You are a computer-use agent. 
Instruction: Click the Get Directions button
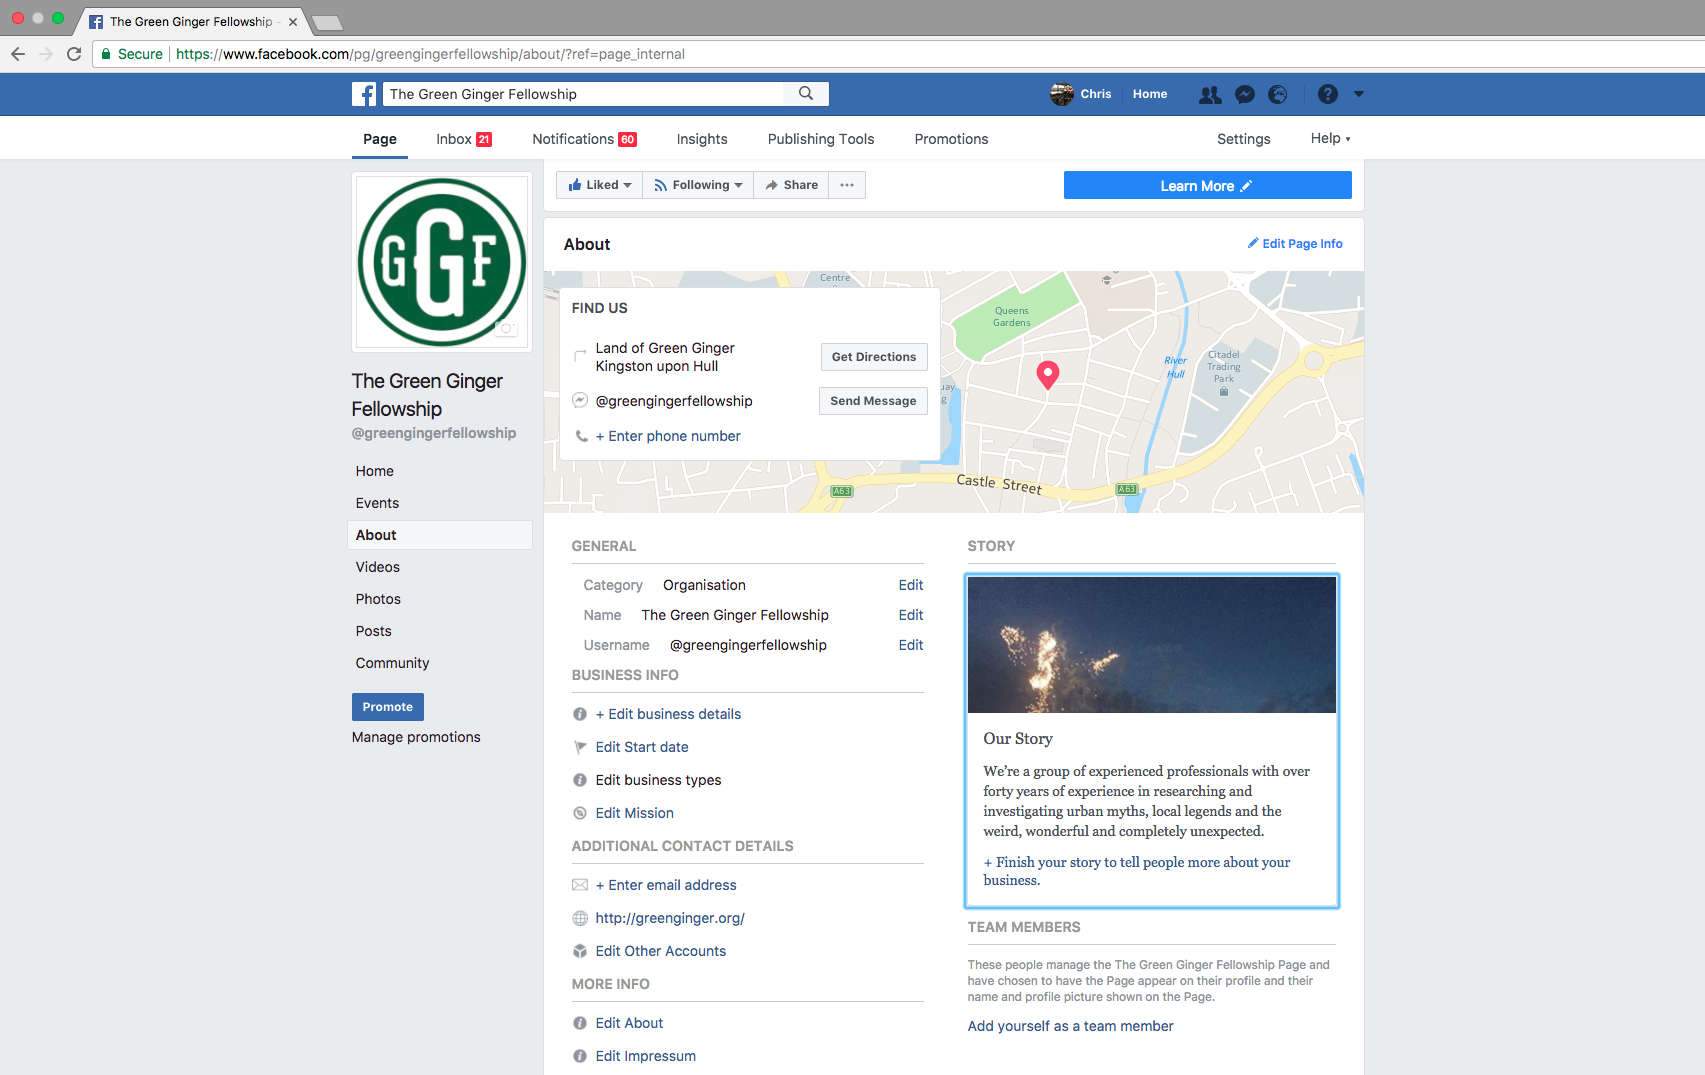873,357
